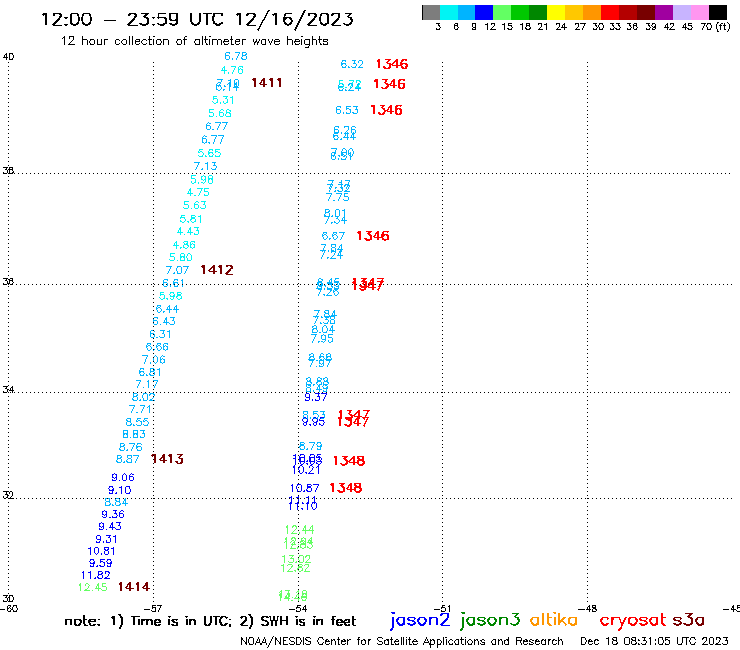
Task: Click the wave height value "11.82"
Action: tap(95, 575)
